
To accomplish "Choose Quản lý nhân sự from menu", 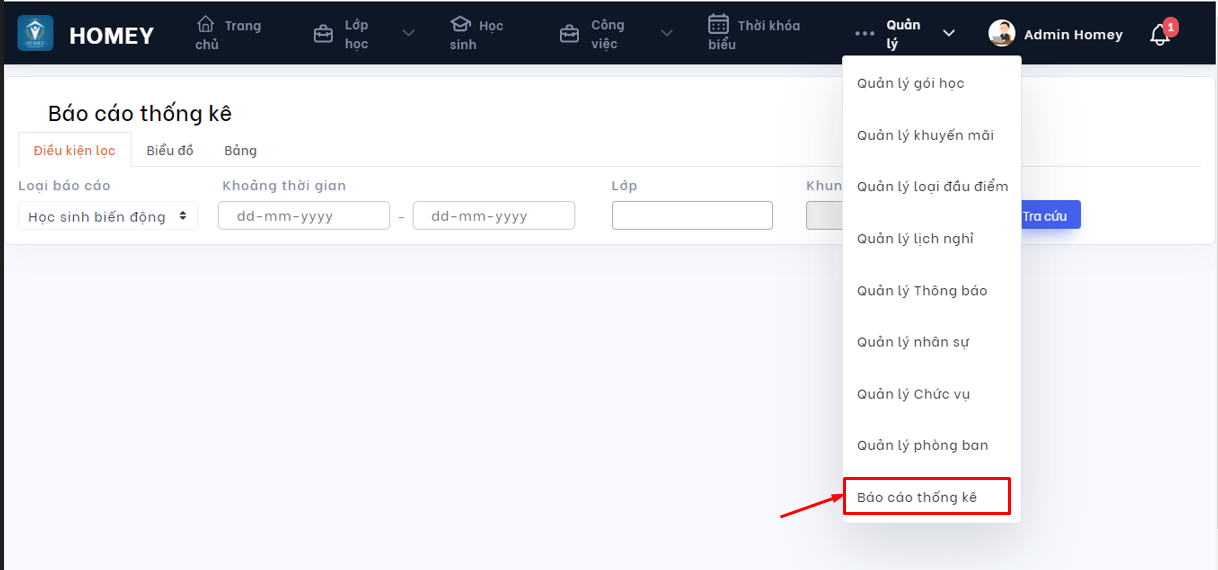I will tap(913, 342).
